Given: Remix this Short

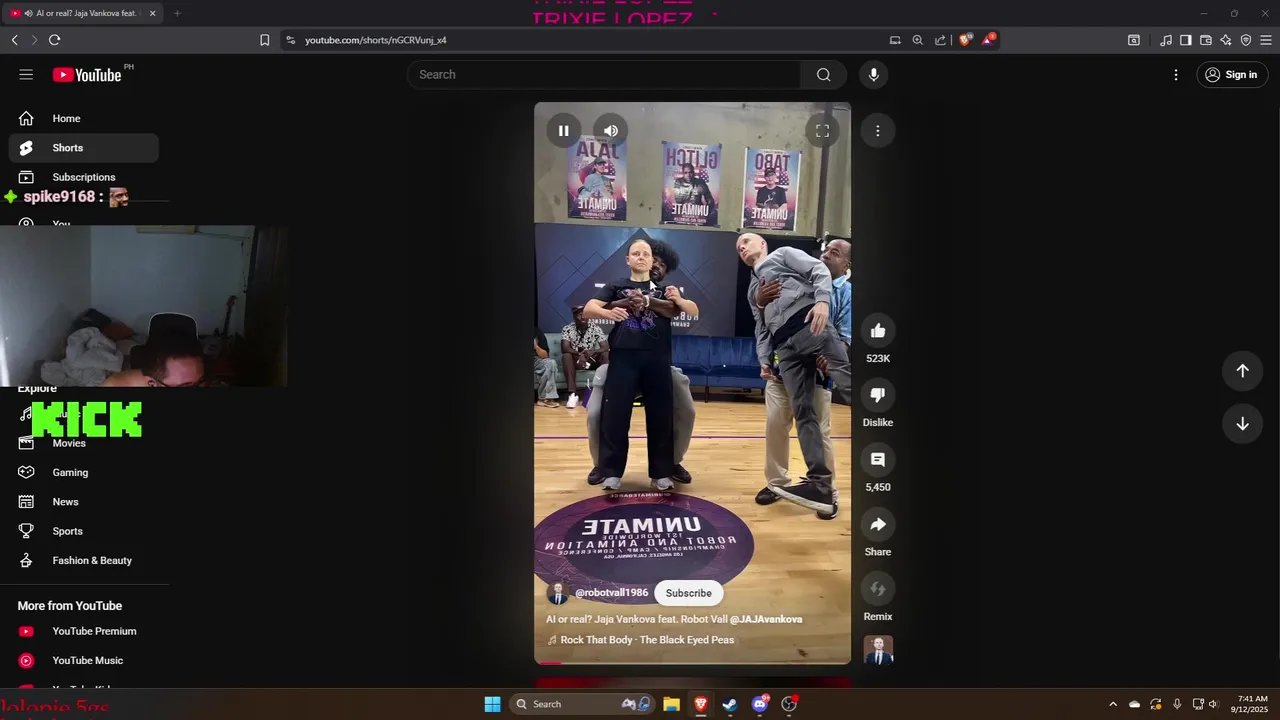Looking at the screenshot, I should 877,589.
